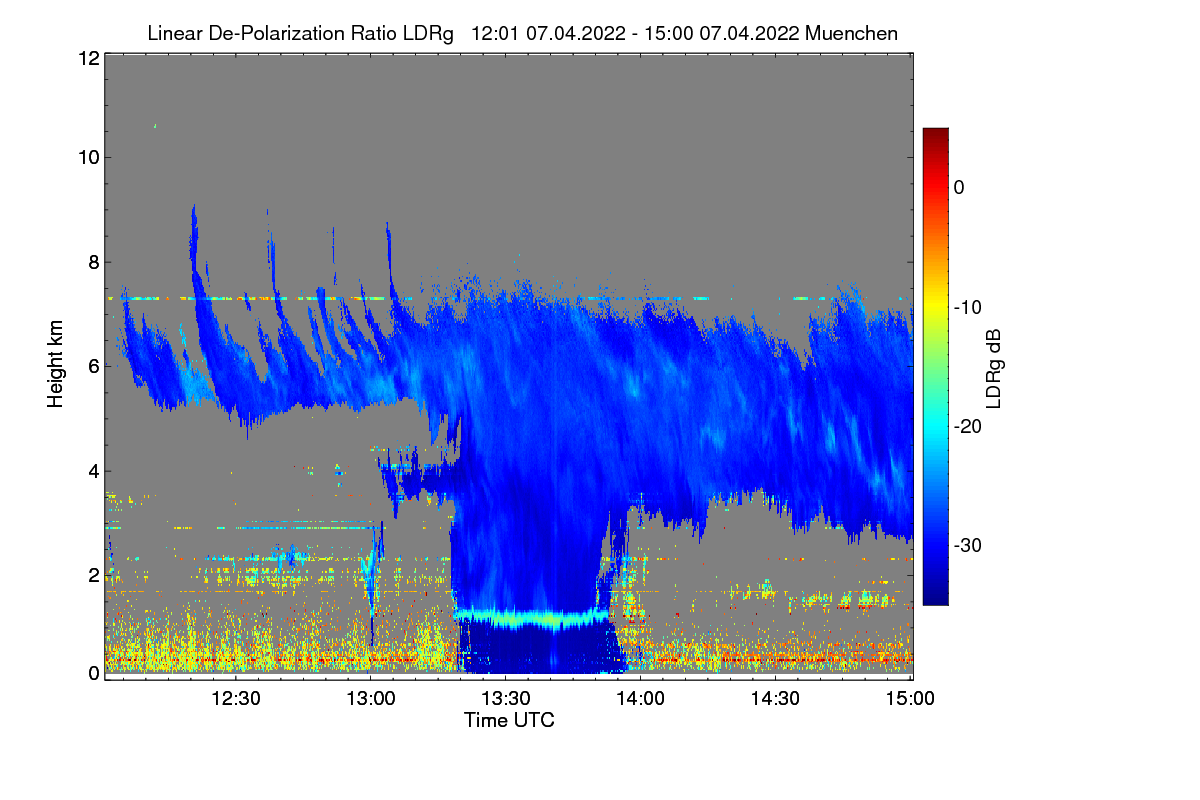The width and height of the screenshot is (1200, 800).
Task: Click the '-10' colorbar tick label
Action: pyautogui.click(x=968, y=307)
